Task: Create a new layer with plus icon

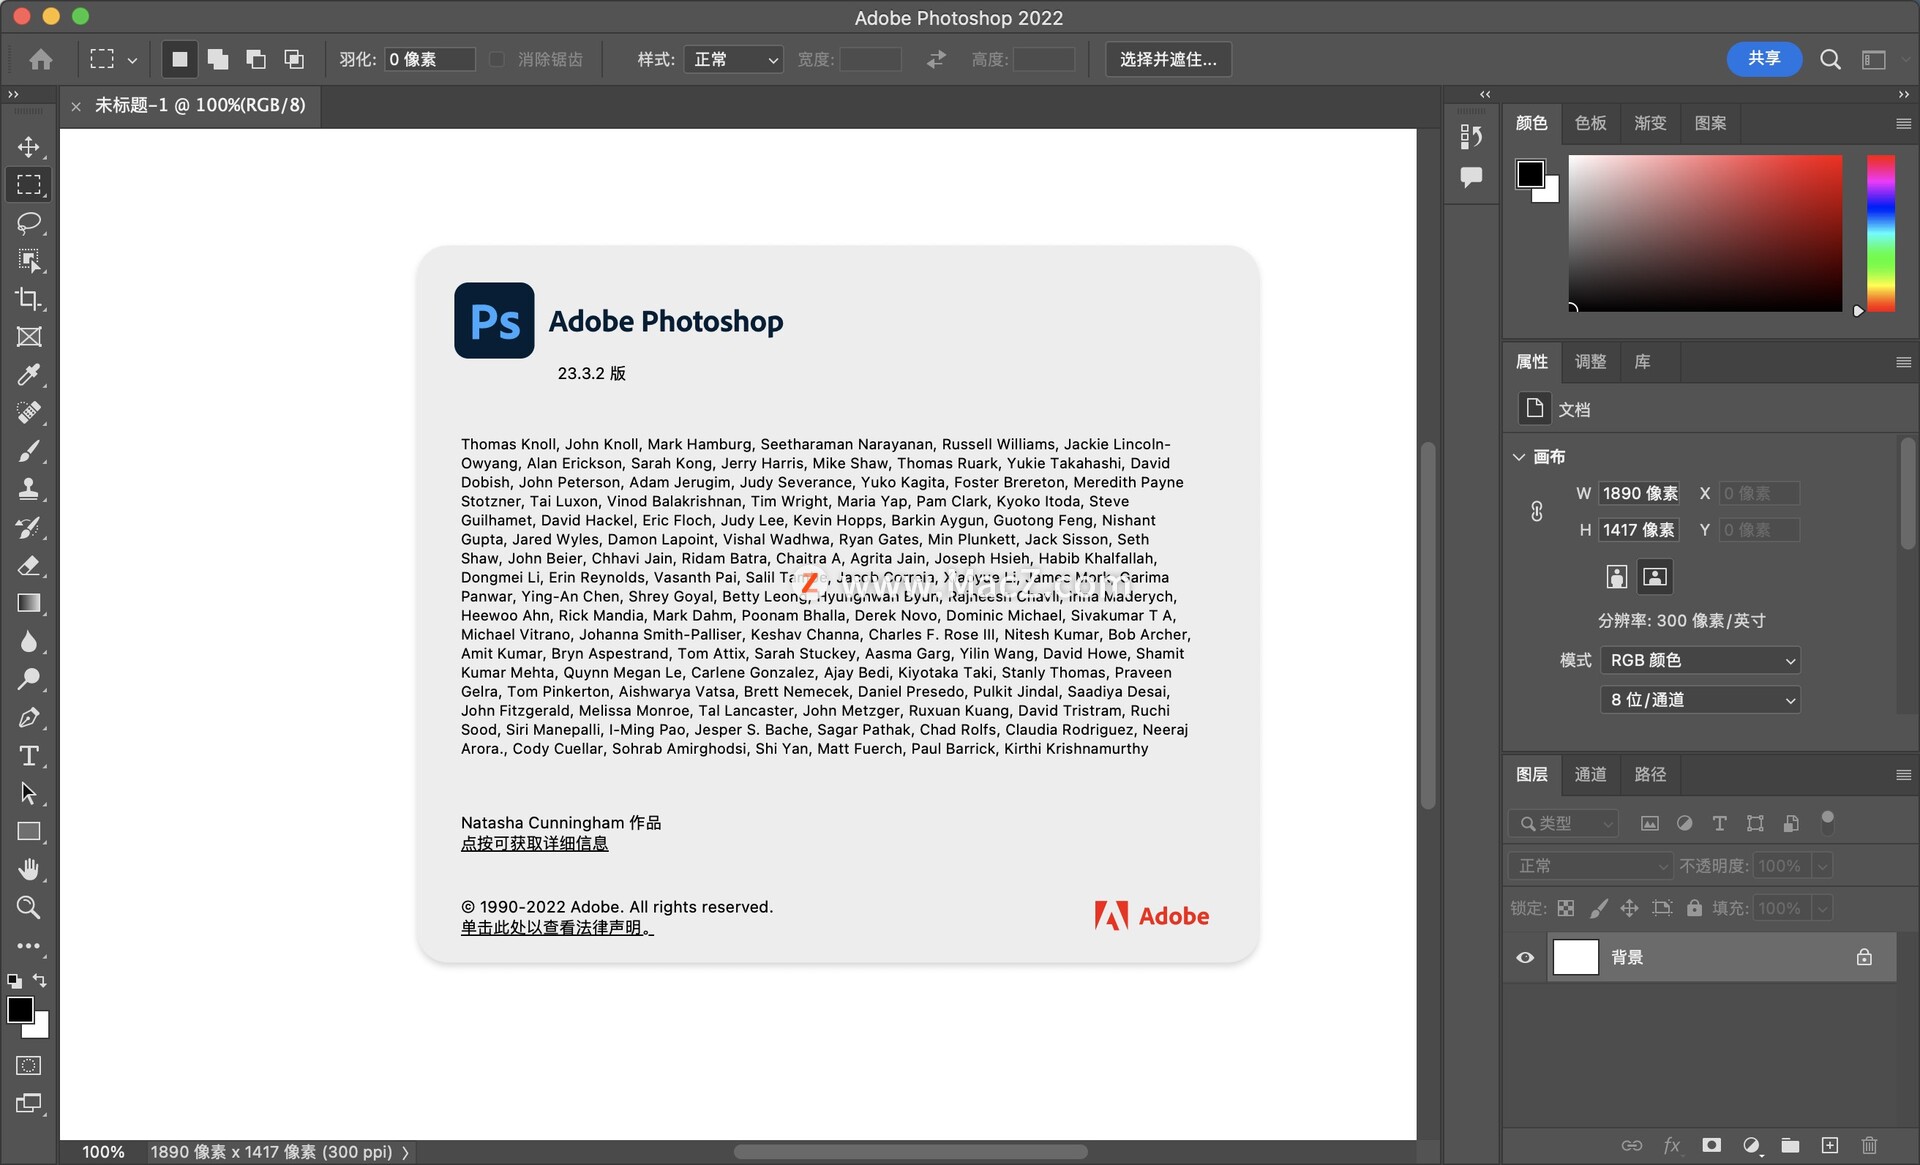Action: (1829, 1145)
